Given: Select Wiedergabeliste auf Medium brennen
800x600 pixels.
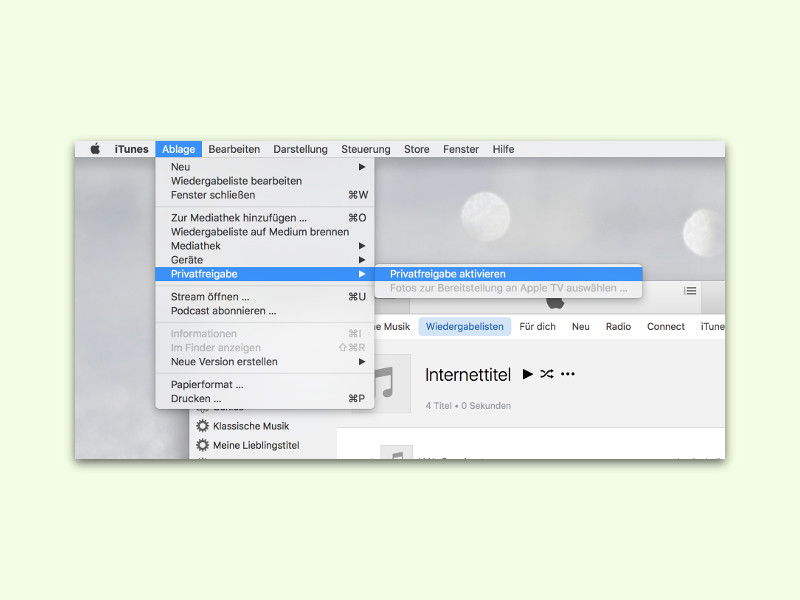Looking at the screenshot, I should [x=265, y=232].
